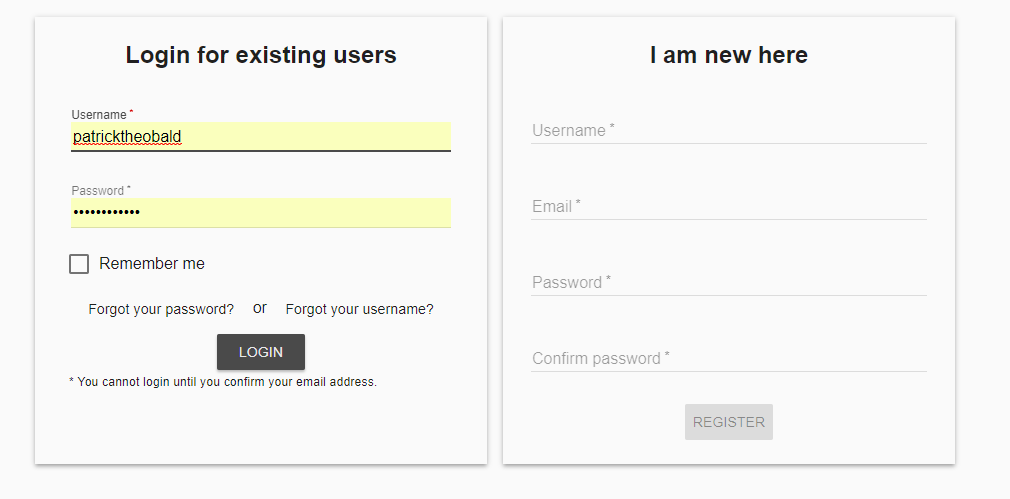Open the Forgot your password? link
Image resolution: width=1010 pixels, height=499 pixels.
pos(161,310)
